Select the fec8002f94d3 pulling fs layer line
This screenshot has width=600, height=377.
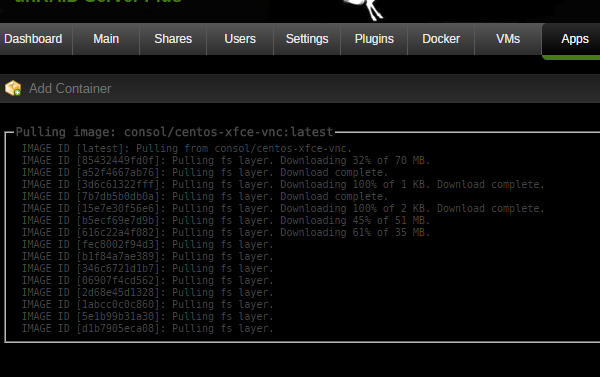(148, 245)
